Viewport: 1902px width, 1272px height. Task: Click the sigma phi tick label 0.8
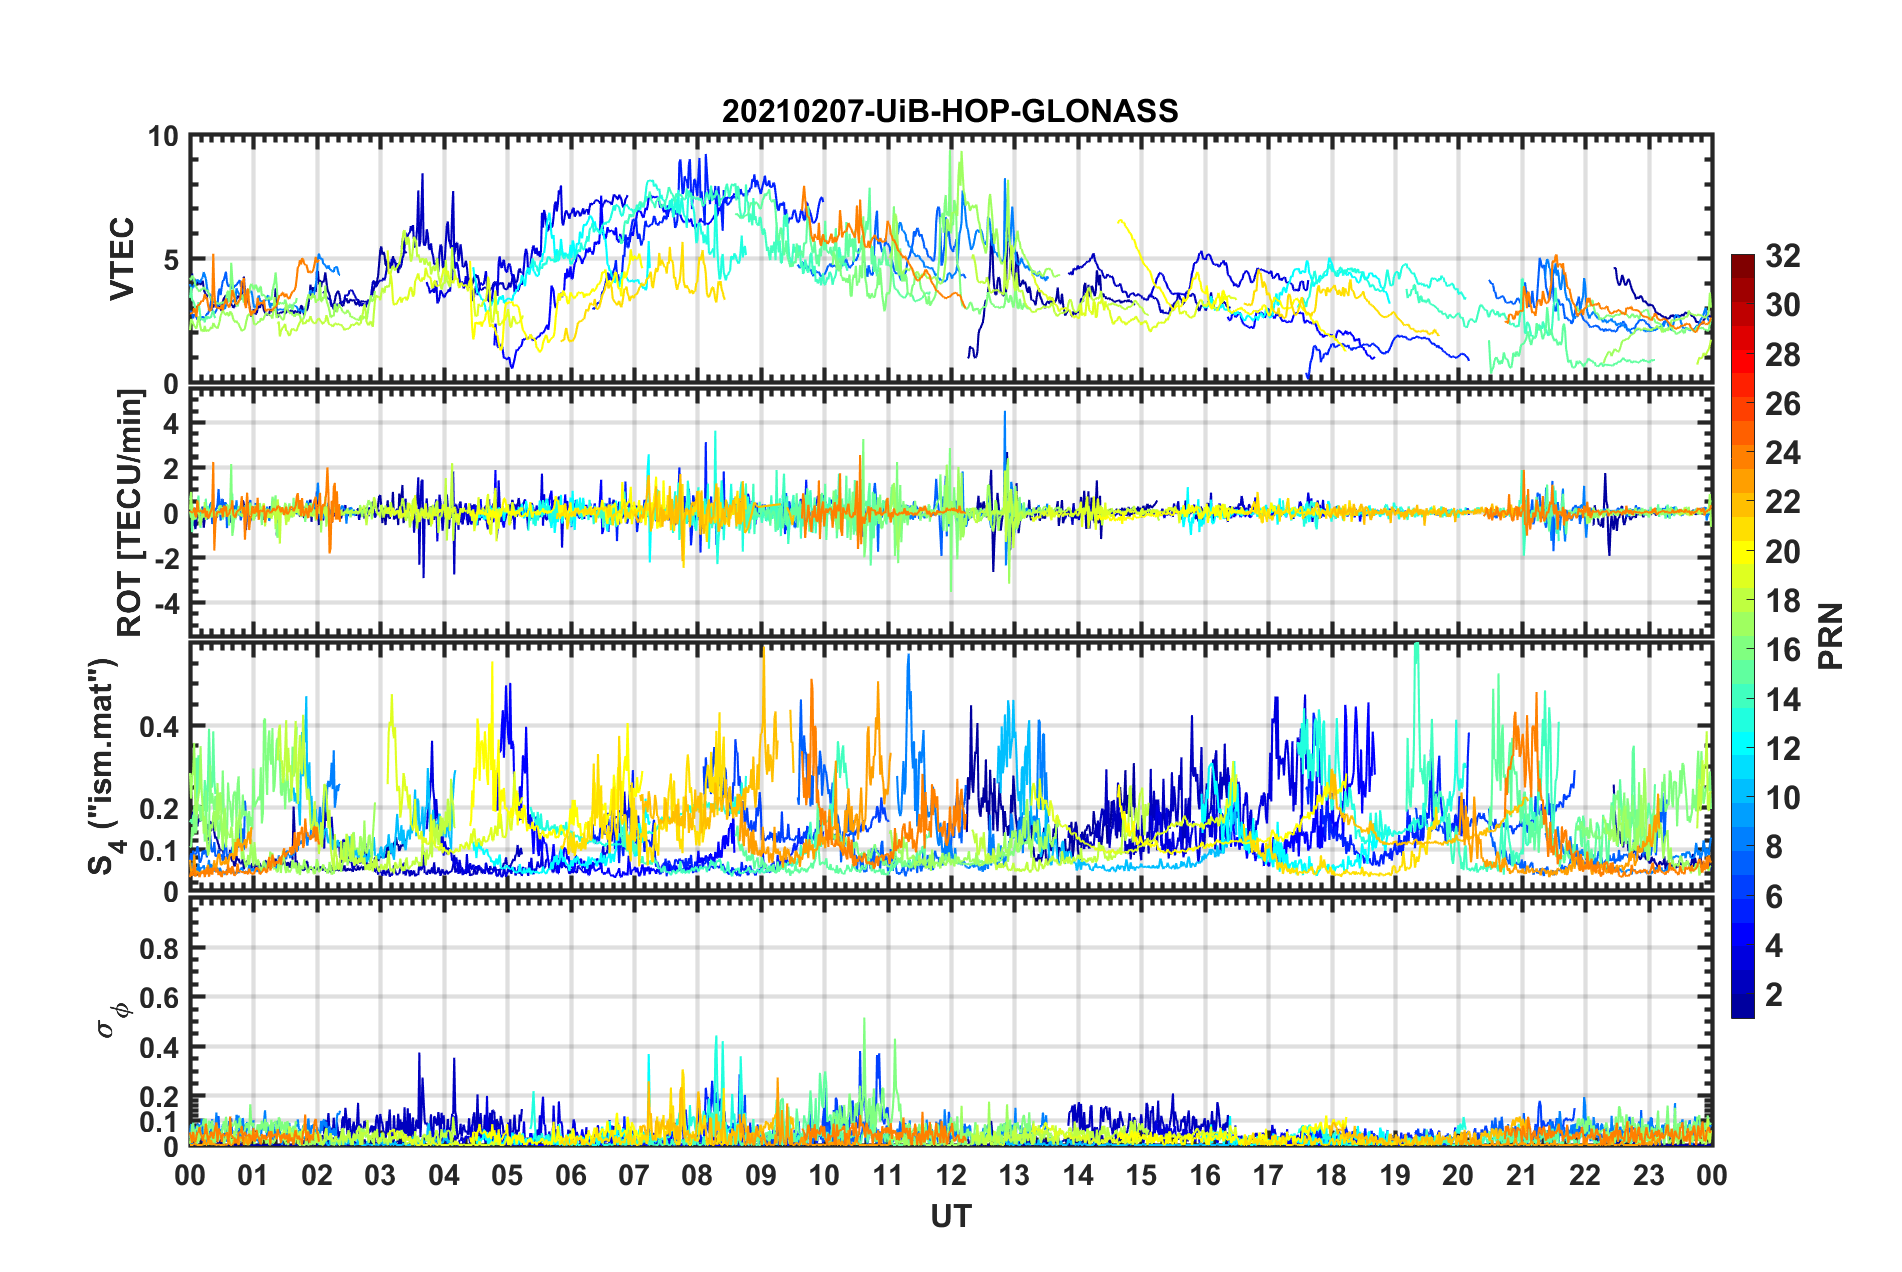[x=160, y=948]
